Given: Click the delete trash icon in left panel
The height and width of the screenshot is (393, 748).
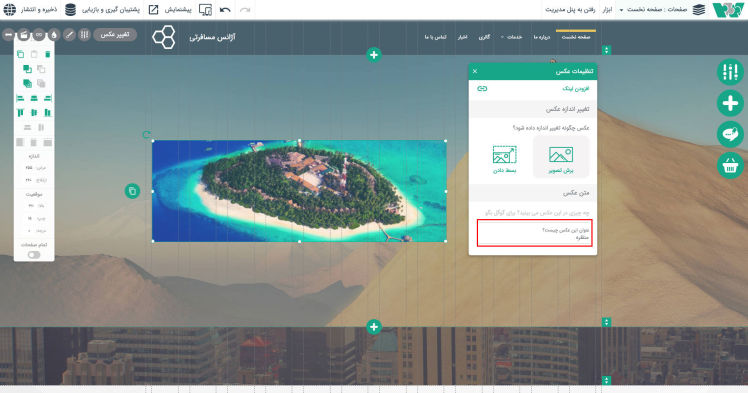Looking at the screenshot, I should coord(48,54).
